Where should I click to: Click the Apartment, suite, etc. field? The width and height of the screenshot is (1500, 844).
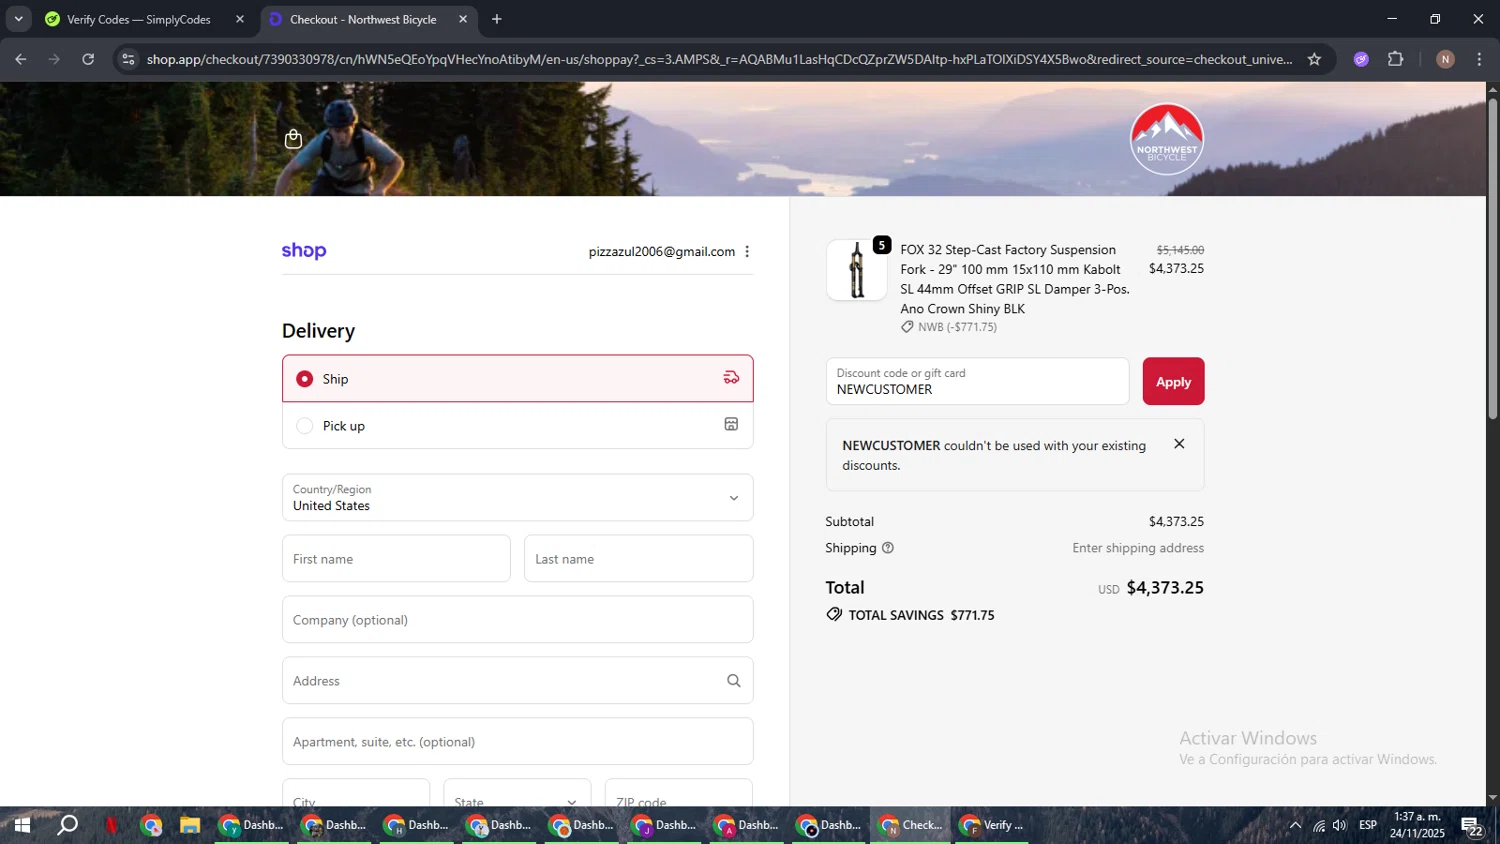[x=518, y=742]
